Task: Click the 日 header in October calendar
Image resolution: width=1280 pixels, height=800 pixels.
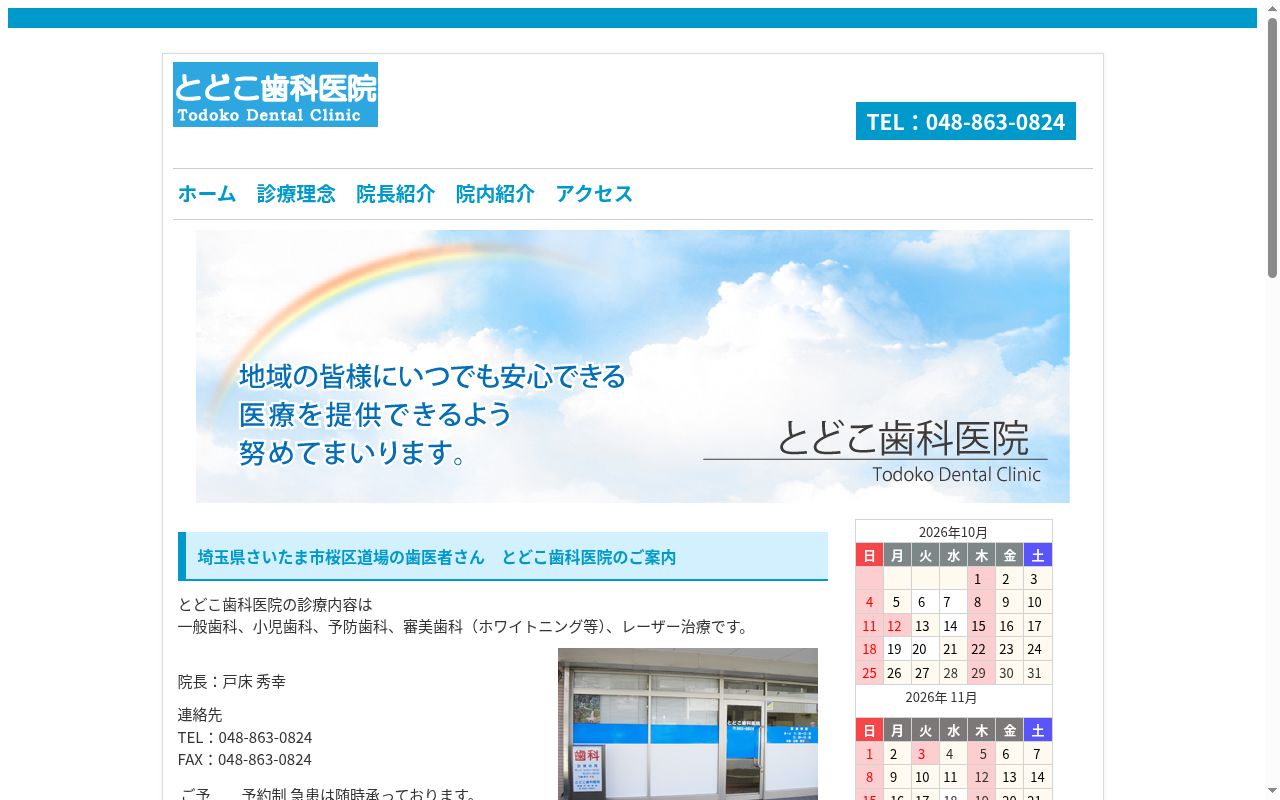Action: point(869,555)
